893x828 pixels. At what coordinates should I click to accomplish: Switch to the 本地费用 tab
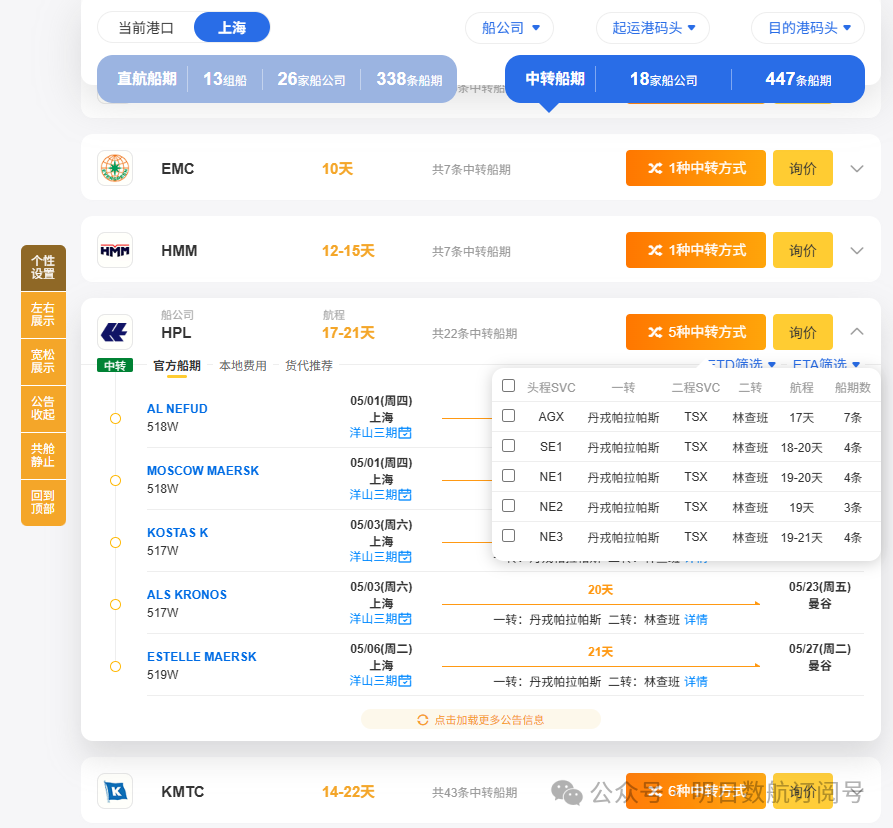243,366
